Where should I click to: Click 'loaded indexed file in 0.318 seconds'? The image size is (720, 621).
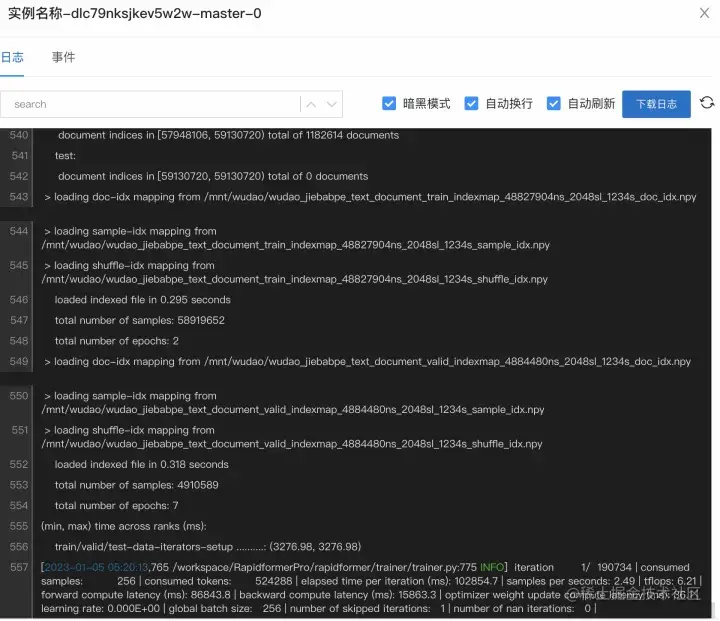point(141,465)
